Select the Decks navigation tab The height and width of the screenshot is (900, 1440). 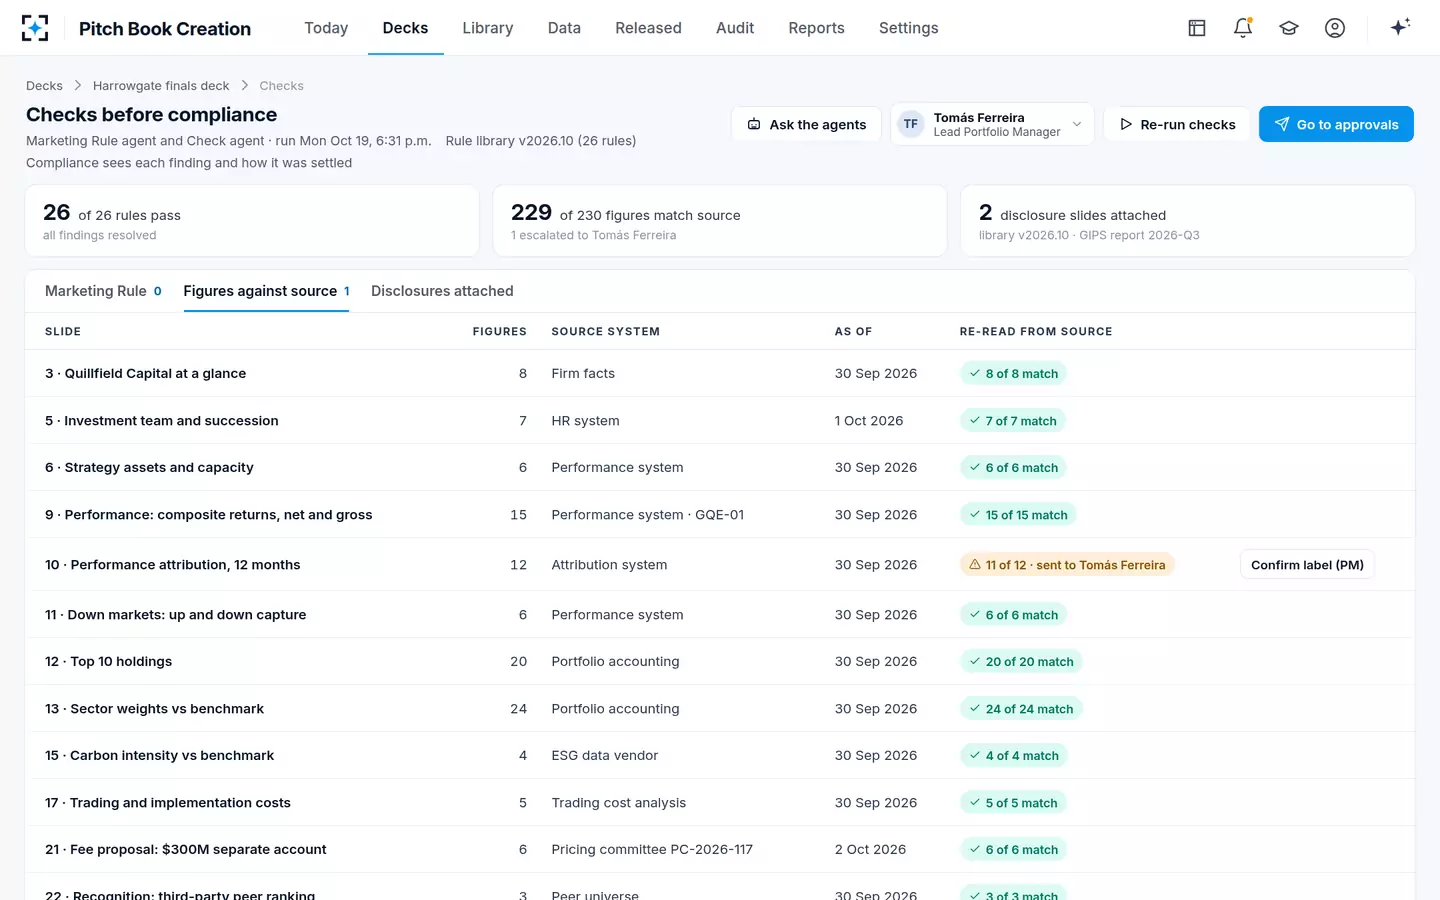coord(405,28)
